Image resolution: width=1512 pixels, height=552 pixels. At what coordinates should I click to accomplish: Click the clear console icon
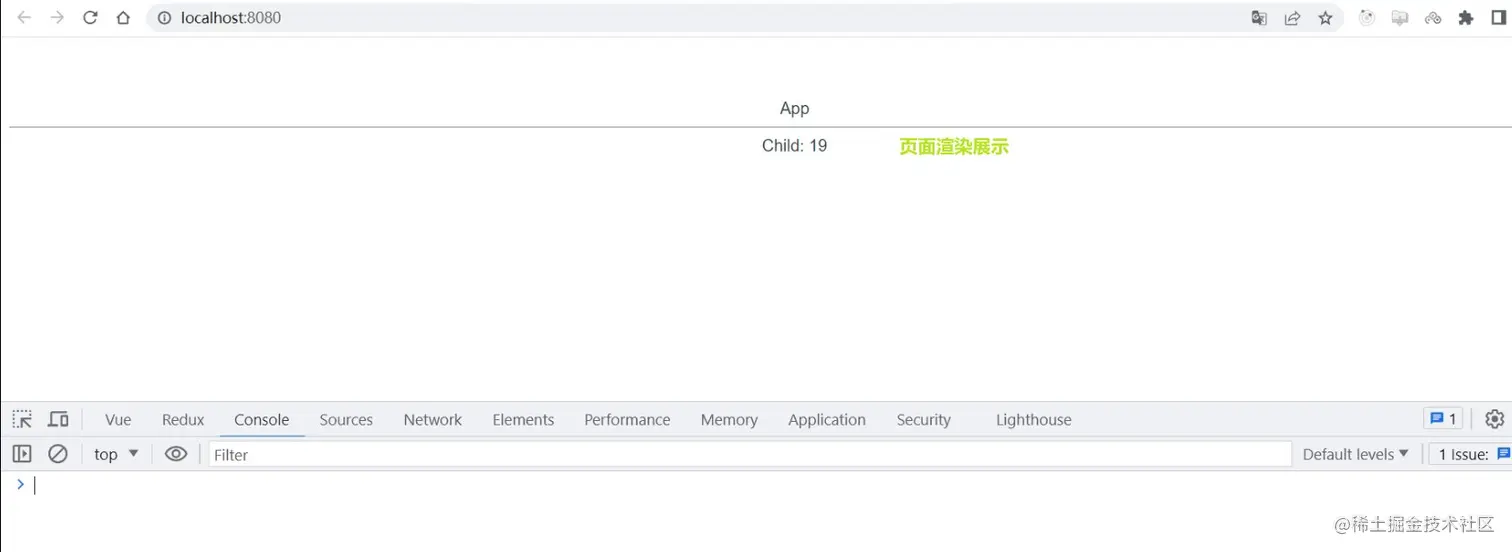coord(58,454)
